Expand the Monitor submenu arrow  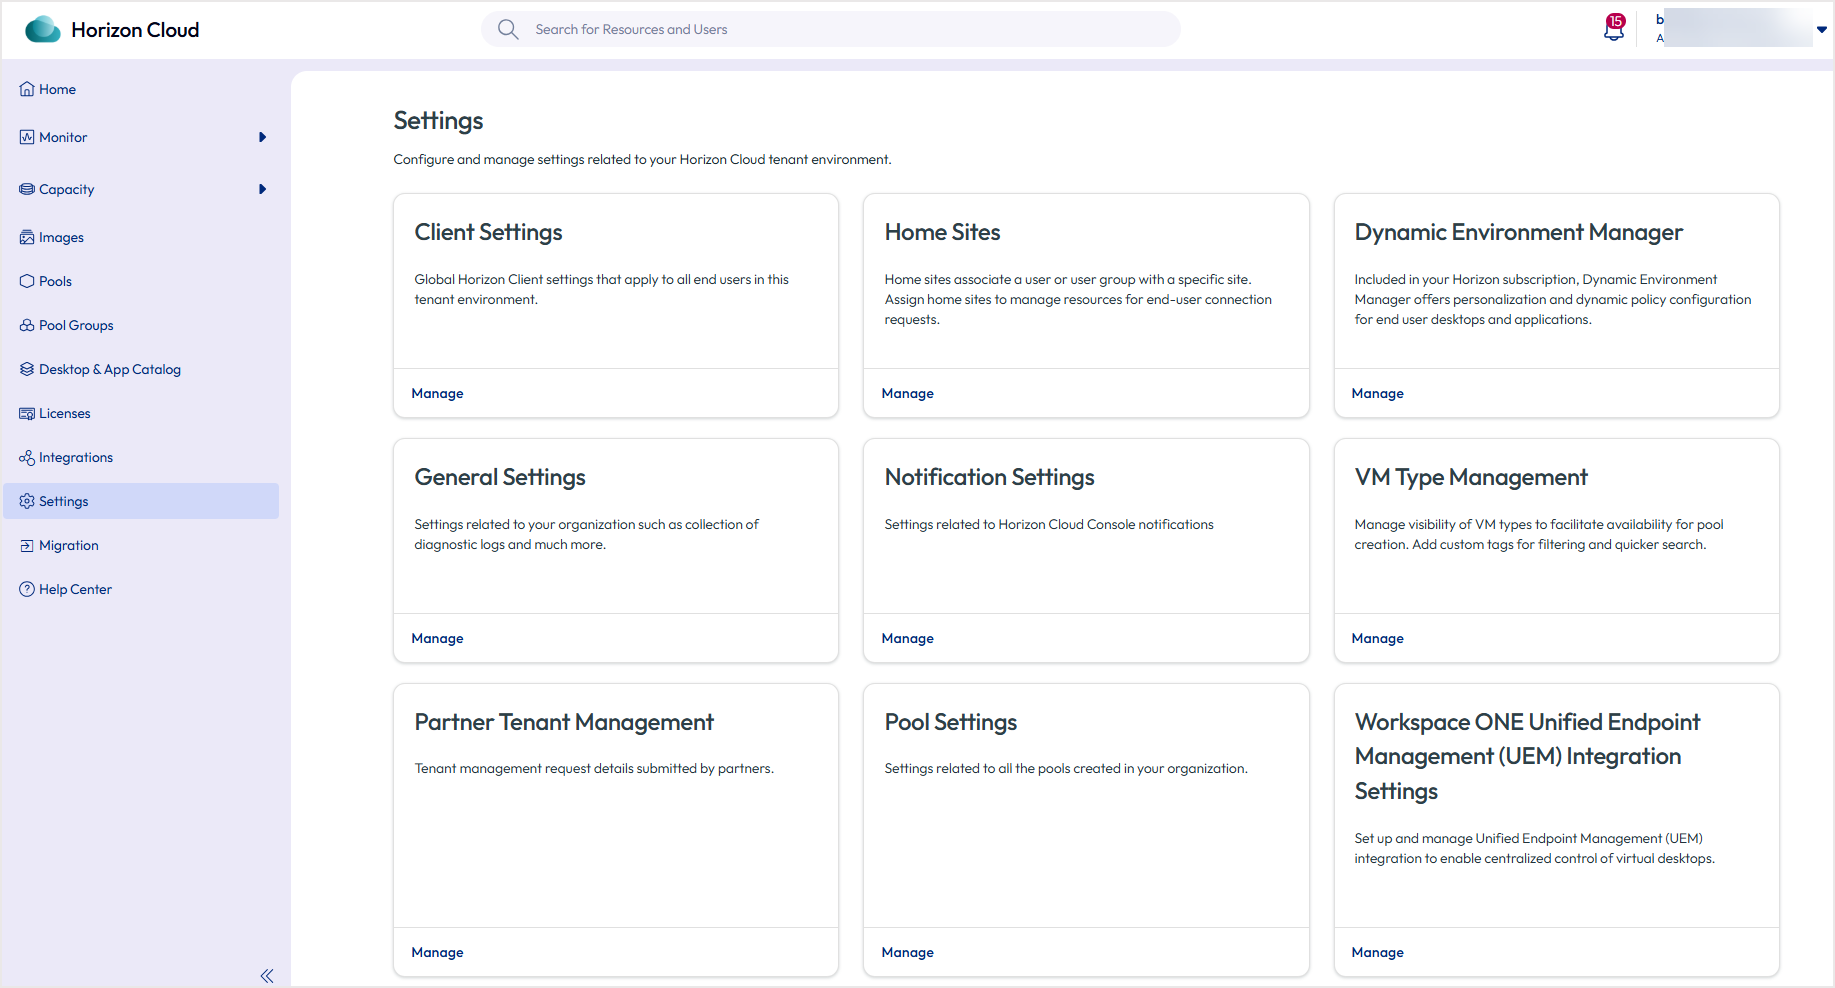click(262, 137)
